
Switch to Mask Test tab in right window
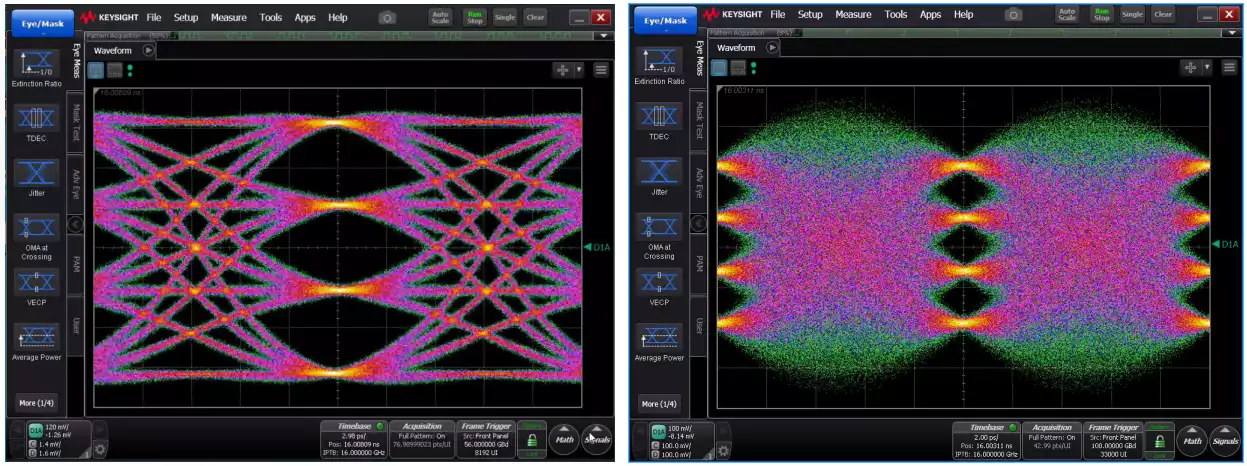701,119
